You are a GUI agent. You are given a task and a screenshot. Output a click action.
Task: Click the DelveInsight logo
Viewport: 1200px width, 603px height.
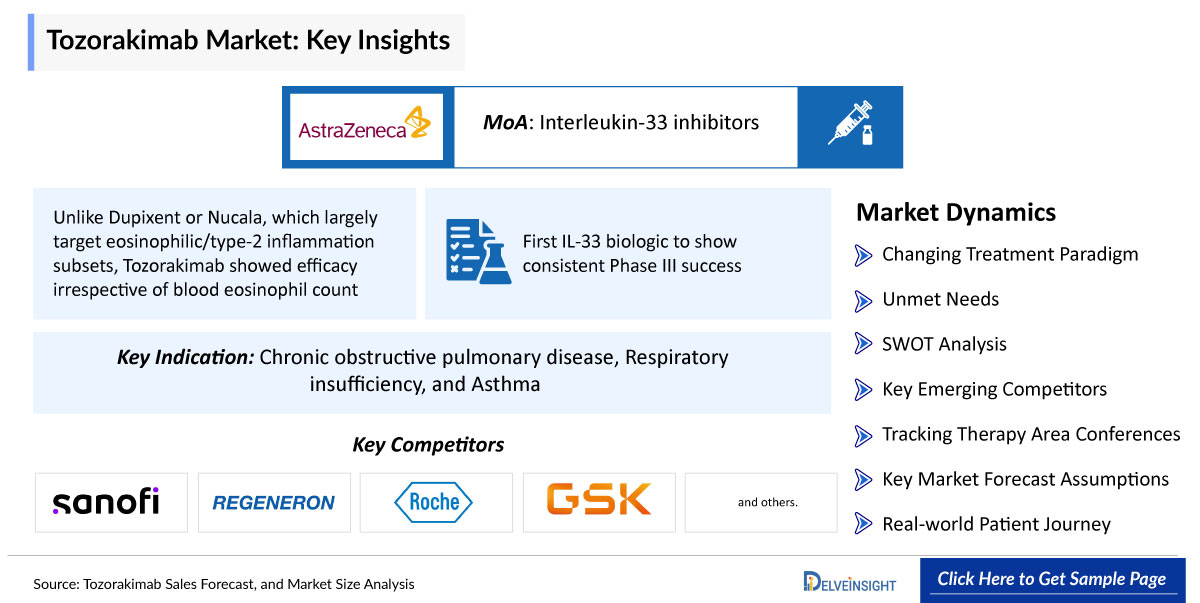849,581
